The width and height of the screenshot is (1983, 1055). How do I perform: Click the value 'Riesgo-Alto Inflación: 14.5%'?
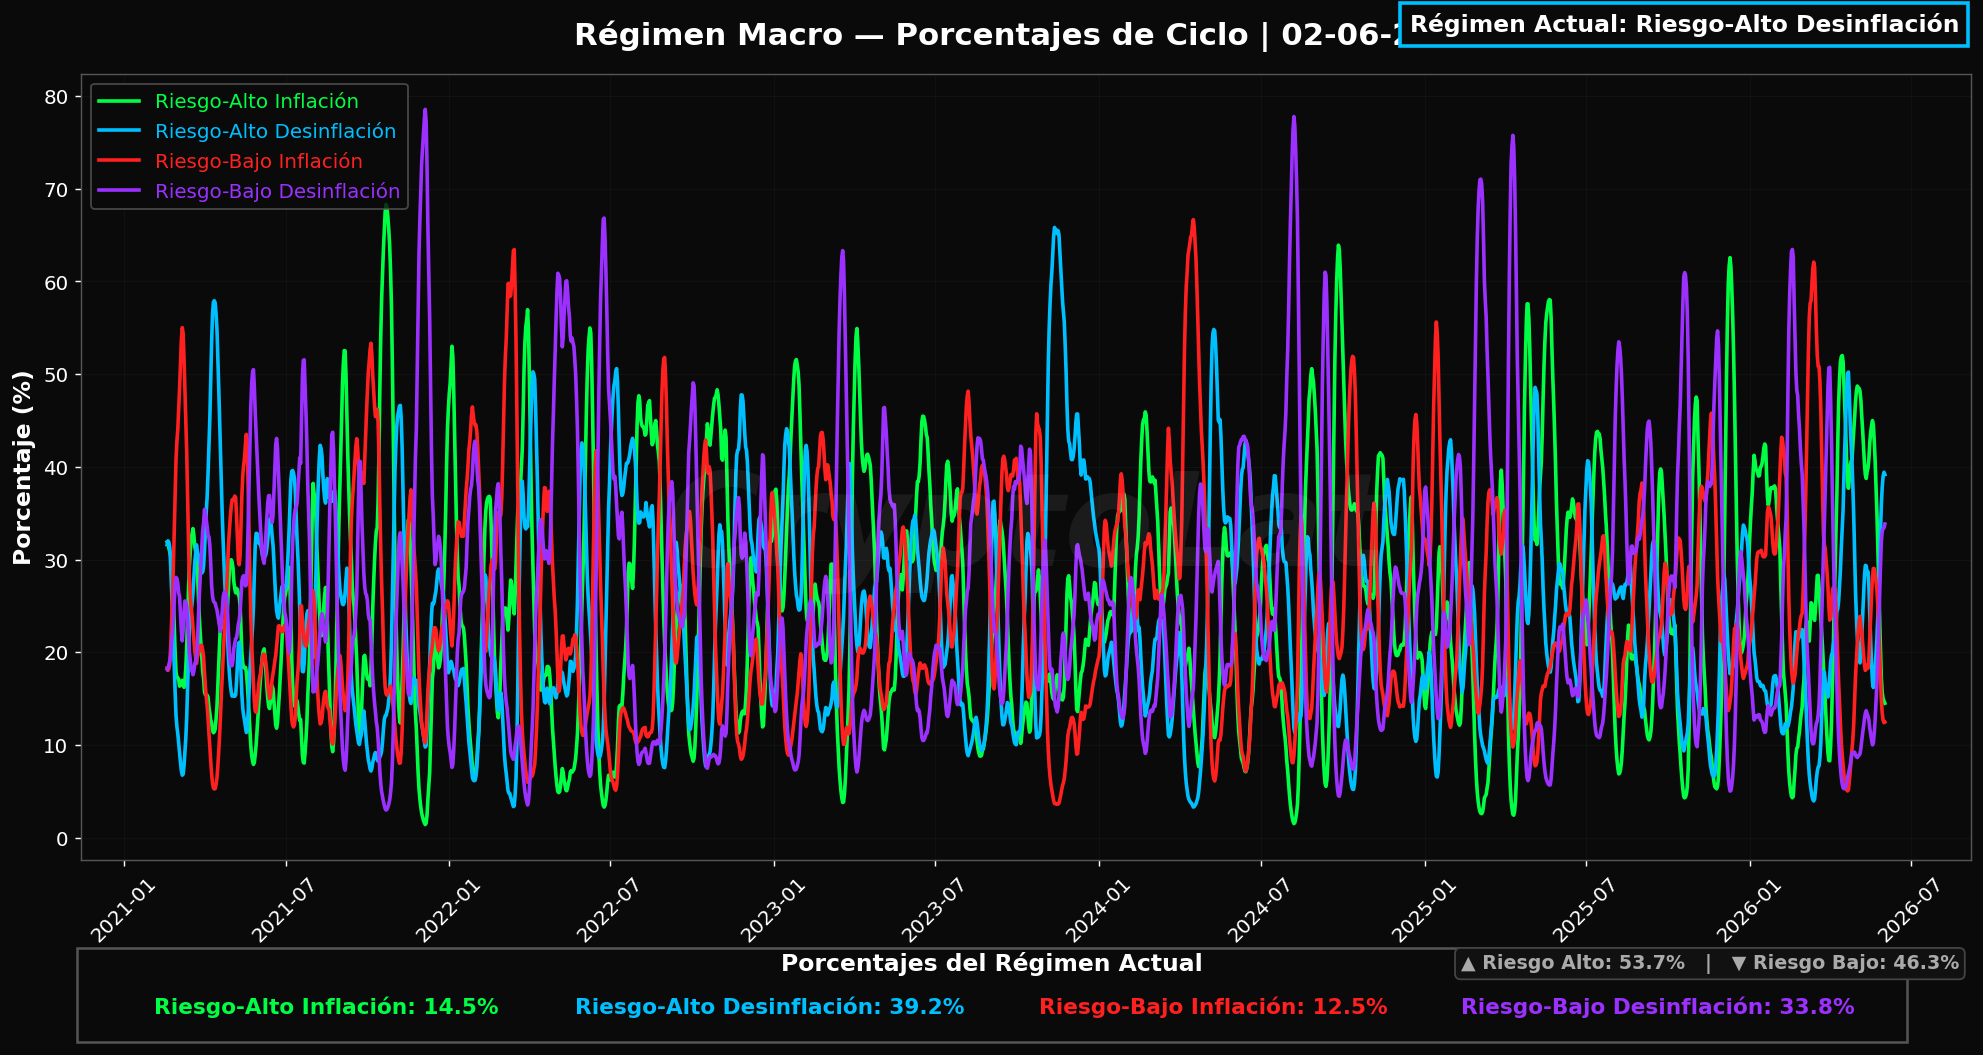point(326,1007)
